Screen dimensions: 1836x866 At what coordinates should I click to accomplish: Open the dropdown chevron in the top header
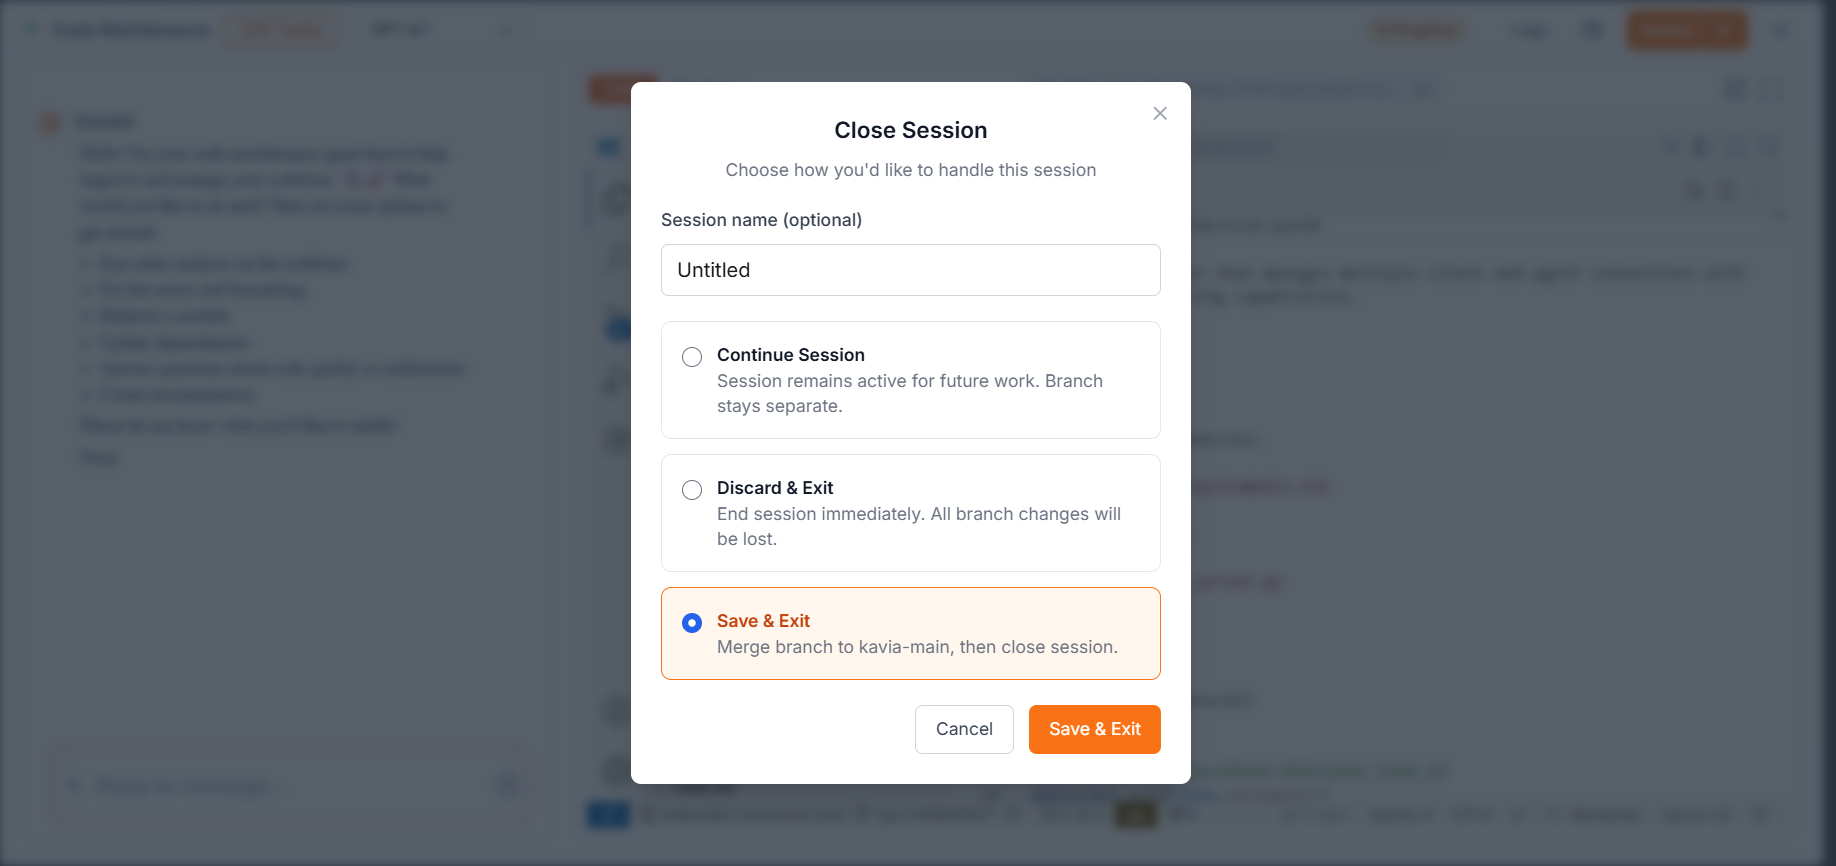pyautogui.click(x=505, y=30)
